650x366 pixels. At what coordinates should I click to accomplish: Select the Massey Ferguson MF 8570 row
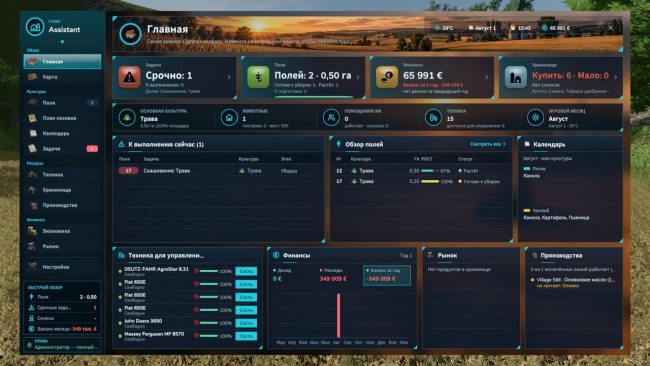coord(187,336)
